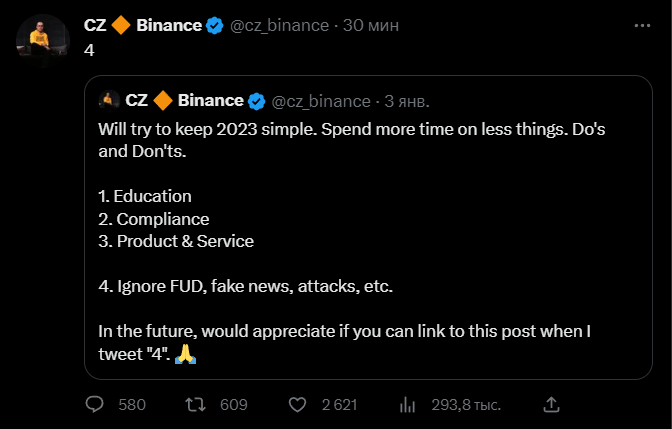Like the tweet with the heart icon
The width and height of the screenshot is (672, 429).
297,405
